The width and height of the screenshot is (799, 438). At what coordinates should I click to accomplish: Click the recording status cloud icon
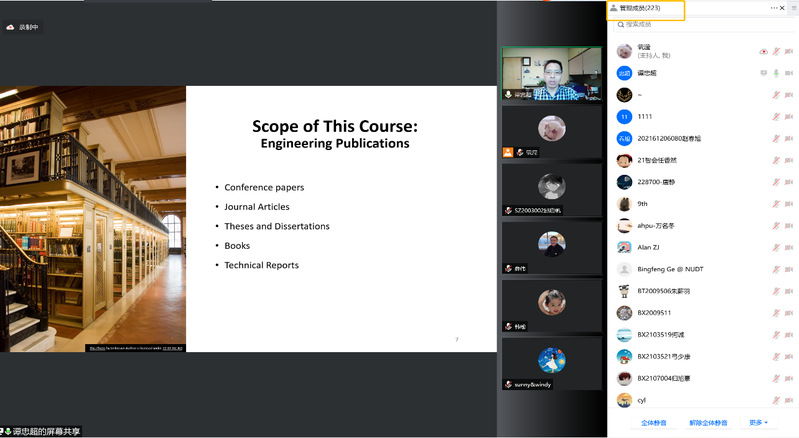click(11, 27)
